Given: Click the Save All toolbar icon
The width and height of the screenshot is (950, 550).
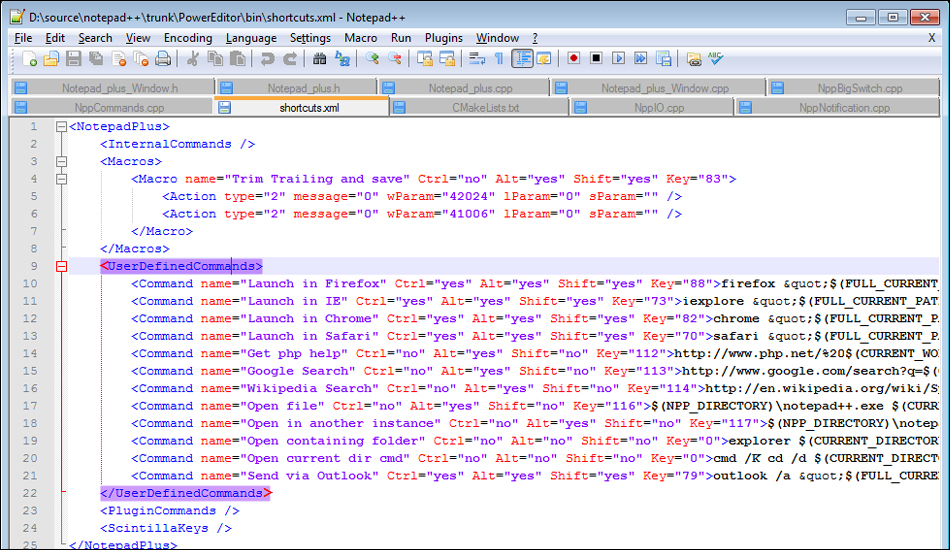Looking at the screenshot, I should 96,59.
